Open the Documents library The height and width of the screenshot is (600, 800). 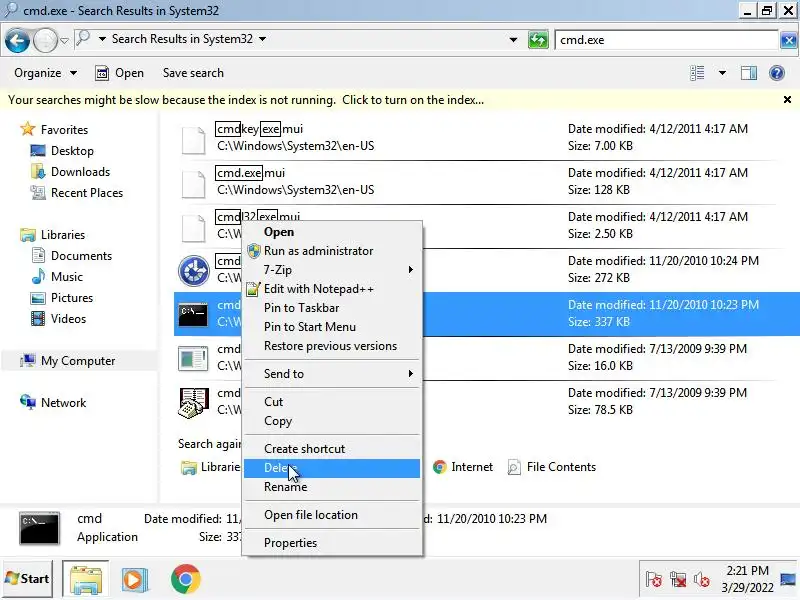click(x=71, y=256)
